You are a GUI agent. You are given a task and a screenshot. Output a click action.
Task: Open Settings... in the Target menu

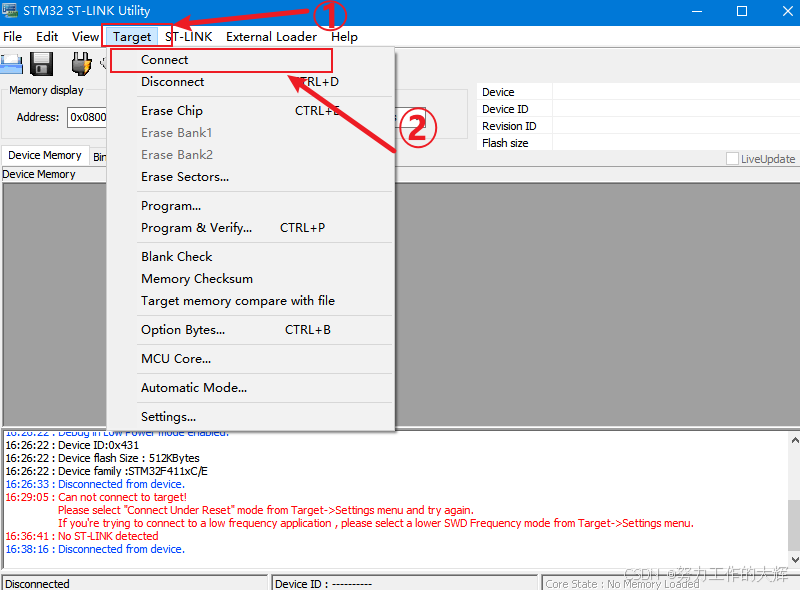(x=251, y=417)
